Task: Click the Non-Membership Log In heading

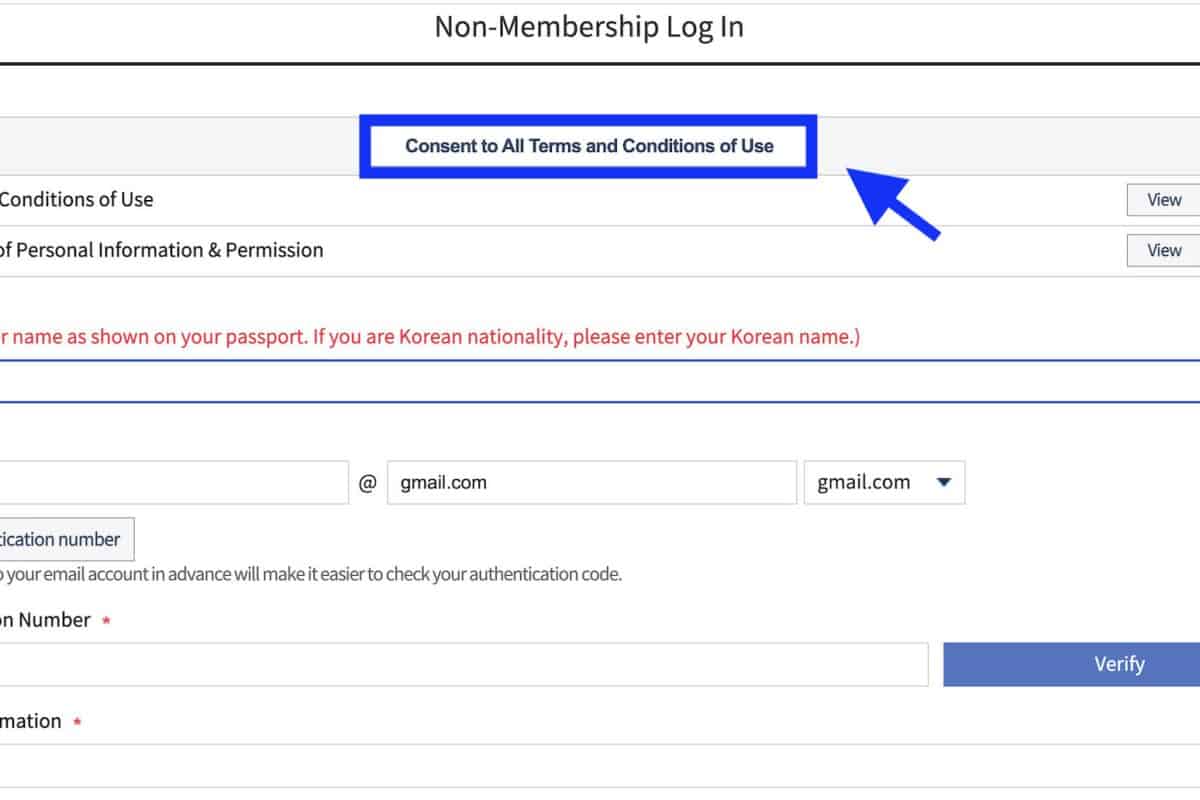Action: pos(589,27)
